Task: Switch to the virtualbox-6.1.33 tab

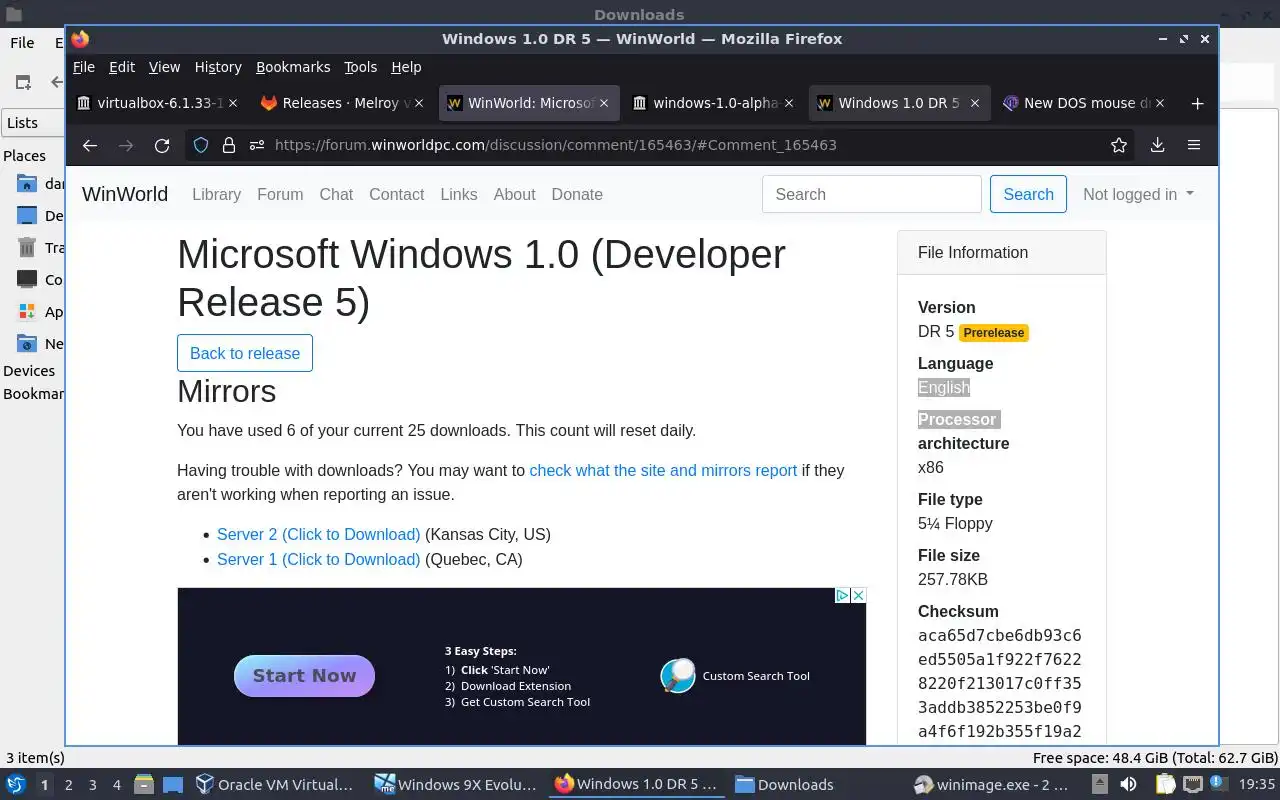Action: [x=156, y=103]
